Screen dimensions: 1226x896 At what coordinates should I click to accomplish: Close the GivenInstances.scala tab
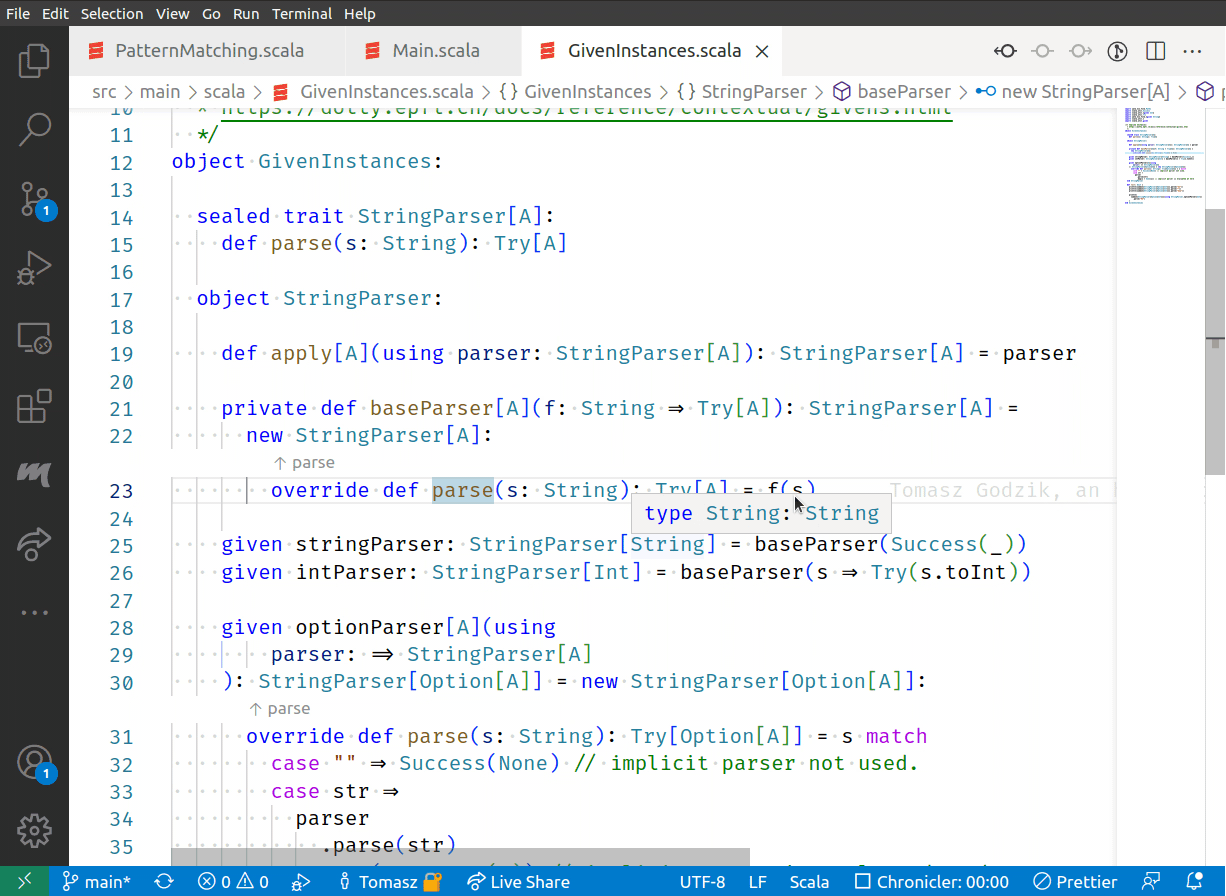click(x=762, y=51)
